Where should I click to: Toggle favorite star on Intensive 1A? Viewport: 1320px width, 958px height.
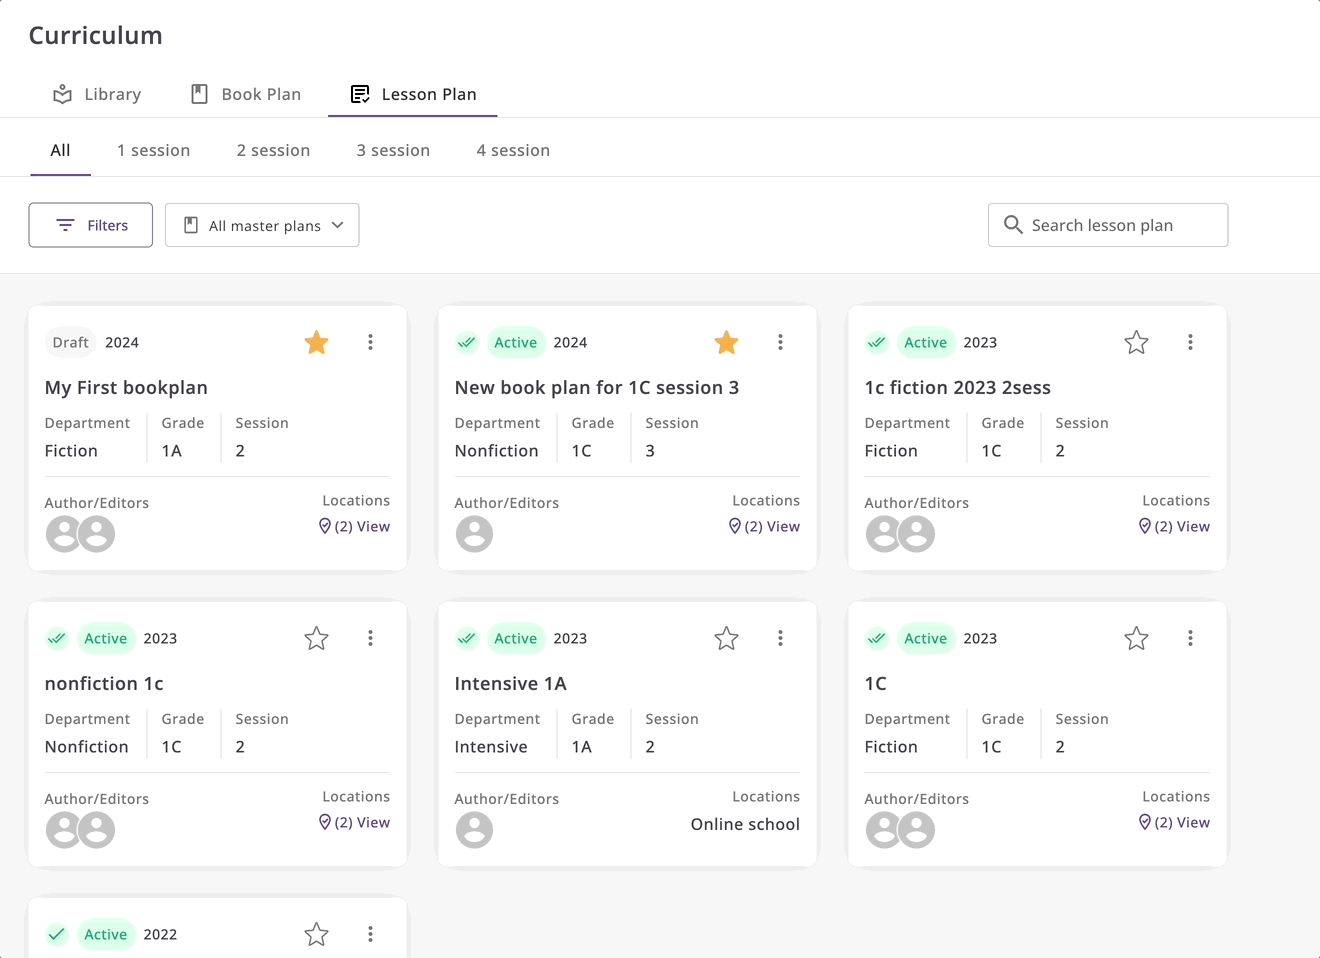726,639
